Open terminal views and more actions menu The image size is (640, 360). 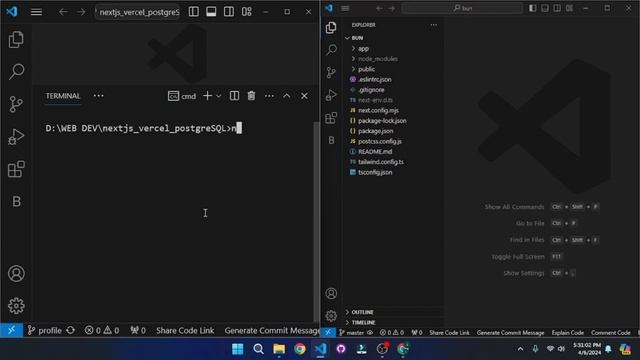tap(269, 96)
